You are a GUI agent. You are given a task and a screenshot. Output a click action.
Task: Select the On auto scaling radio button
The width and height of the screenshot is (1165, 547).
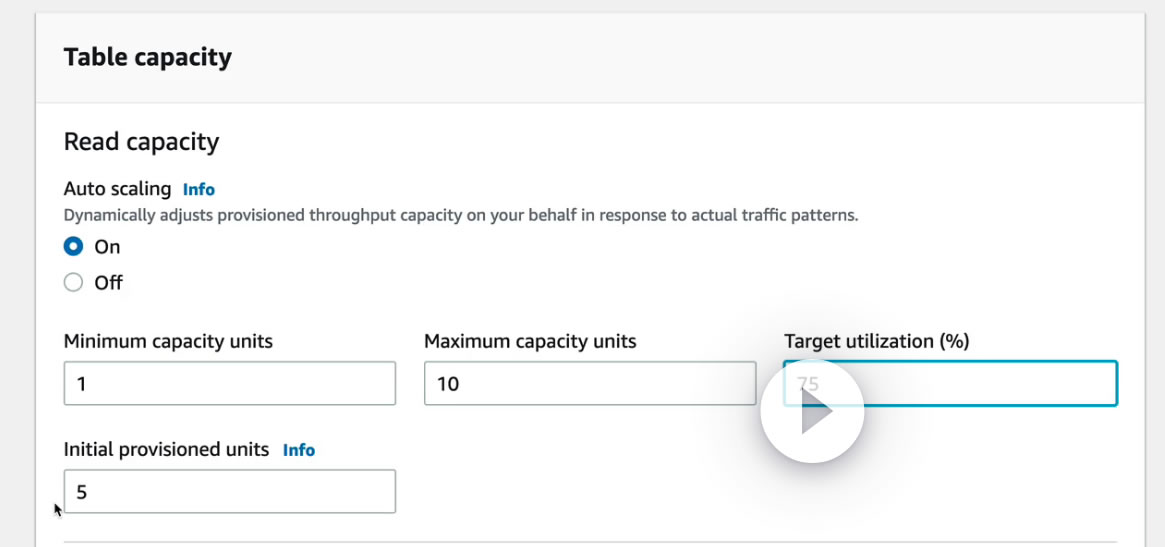73,246
